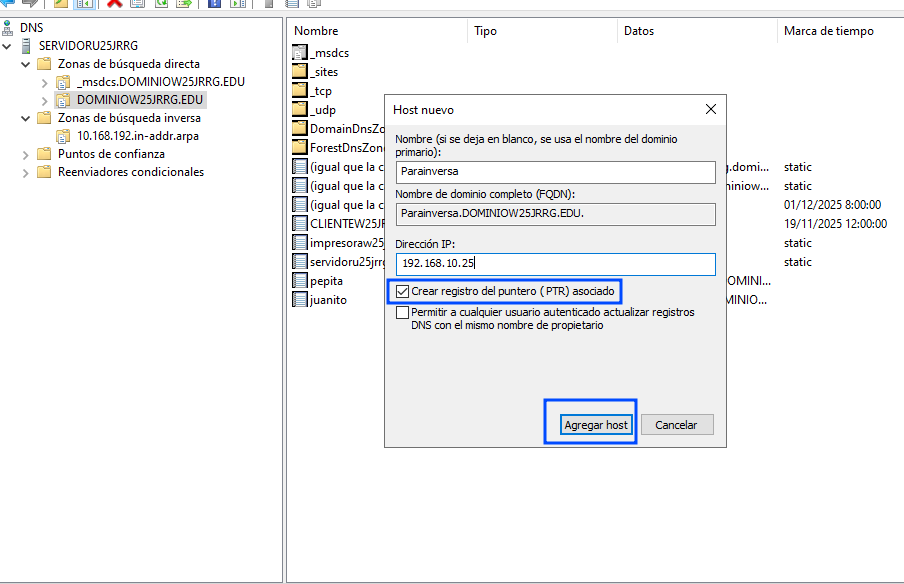Click the FQDN field Parainversa.DOMINIOW25JRRG.EDU.
Viewport: 904px width, 584px height.
[x=556, y=214]
